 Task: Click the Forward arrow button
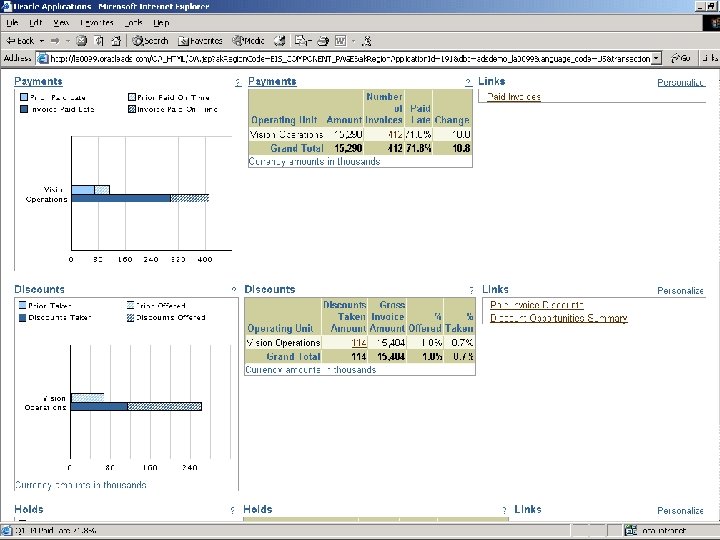[x=55, y=41]
